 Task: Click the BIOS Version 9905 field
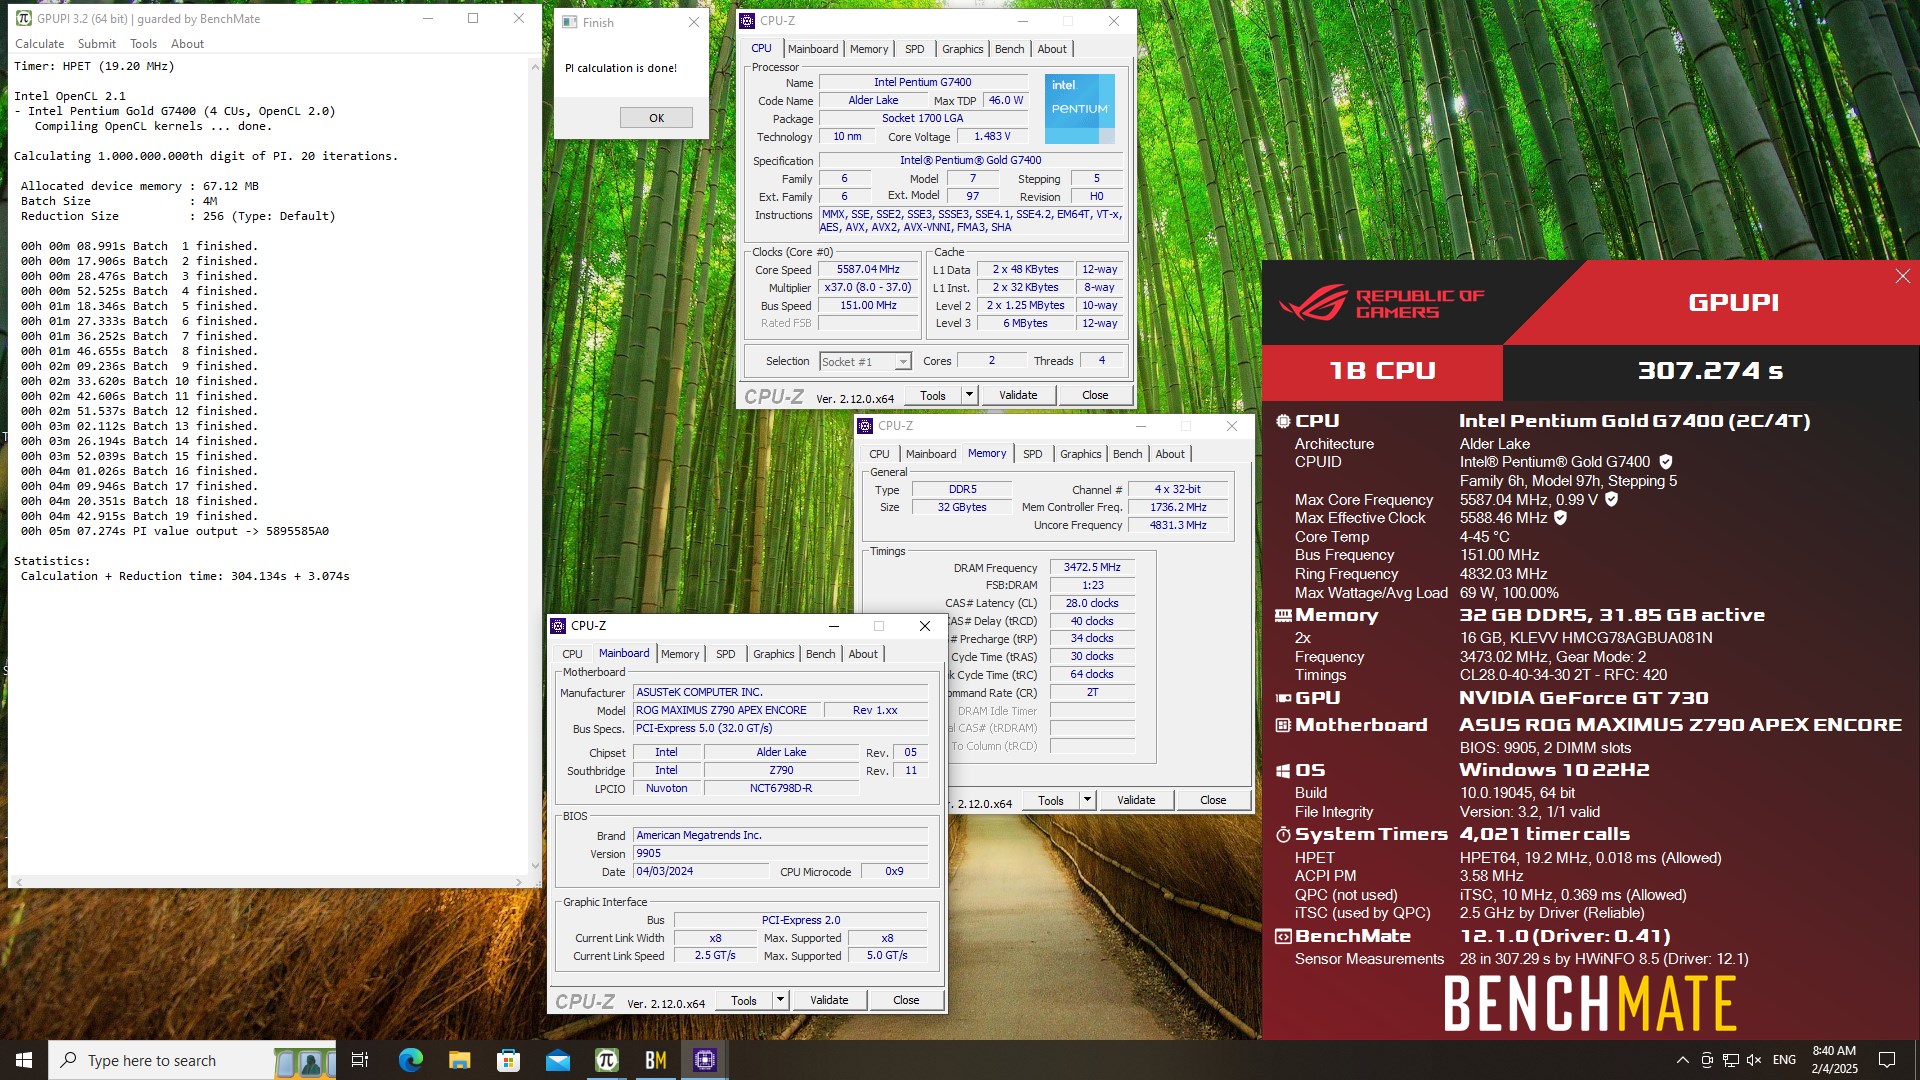click(781, 854)
